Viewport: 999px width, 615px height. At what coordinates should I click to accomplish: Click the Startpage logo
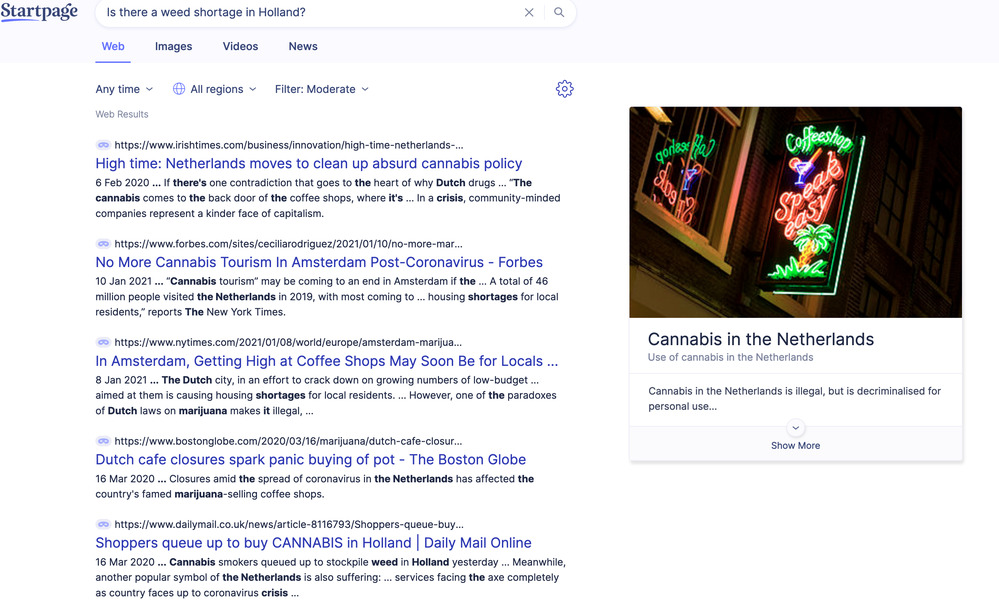[x=39, y=13]
